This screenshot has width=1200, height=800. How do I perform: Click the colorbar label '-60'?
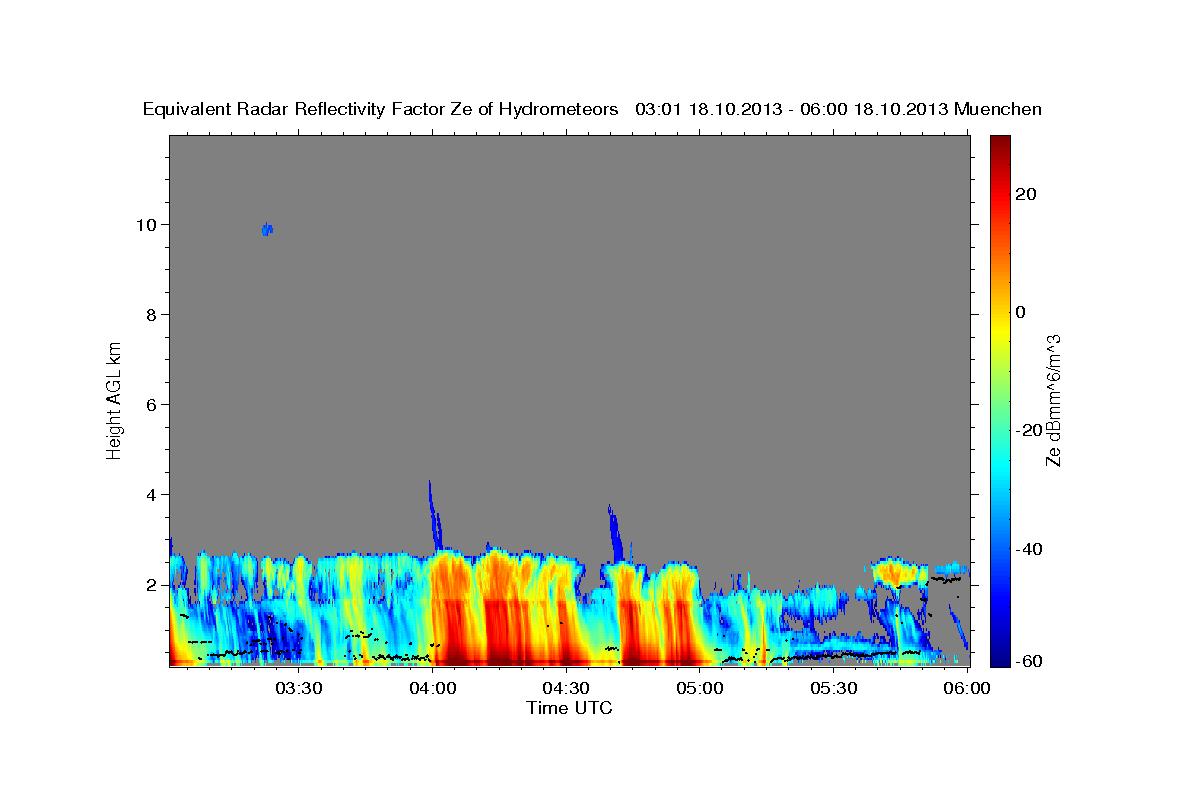1030,660
